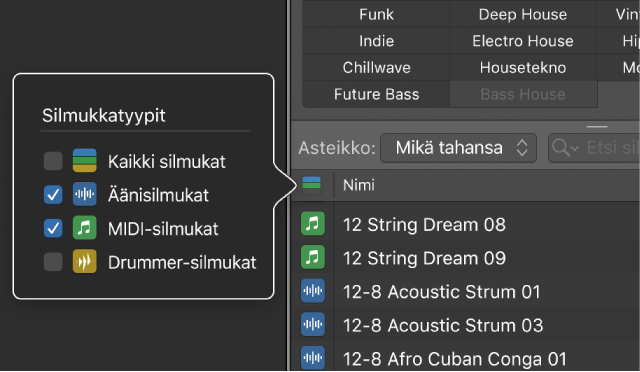
Task: Select the Deep House genre button
Action: [523, 15]
